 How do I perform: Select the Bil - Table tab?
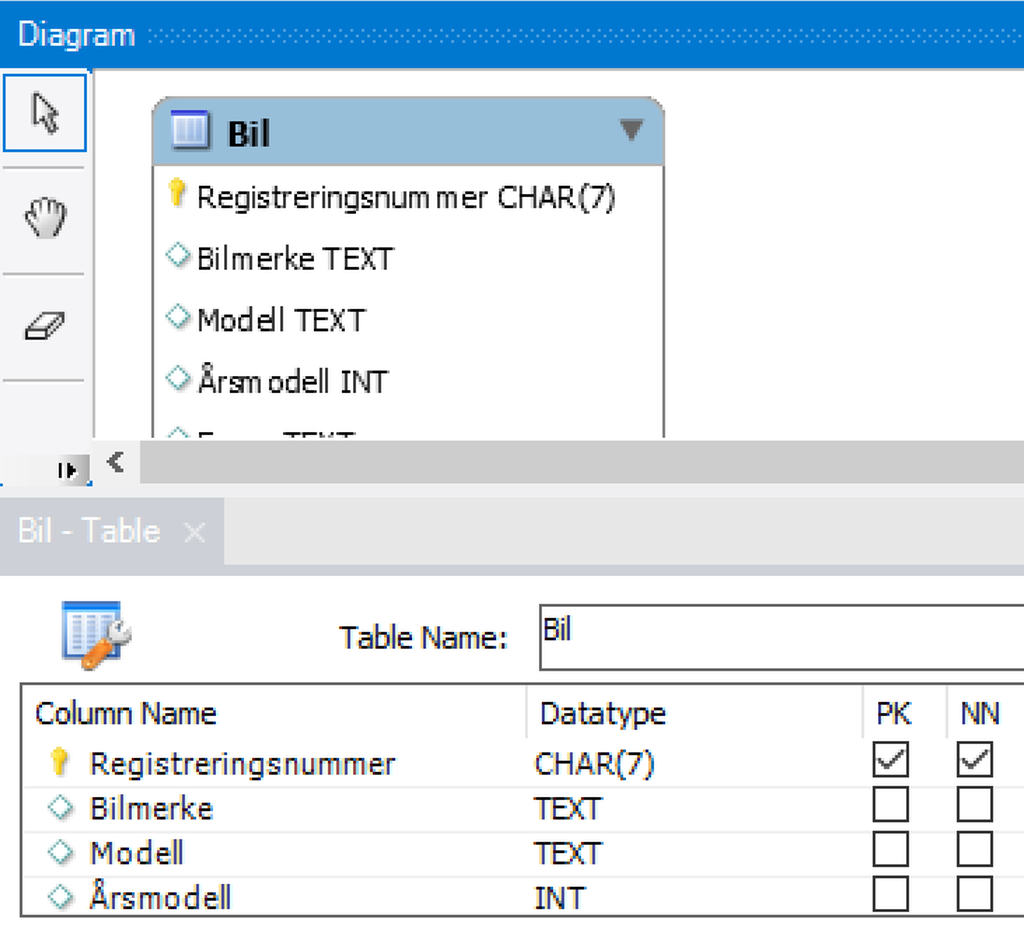point(87,531)
